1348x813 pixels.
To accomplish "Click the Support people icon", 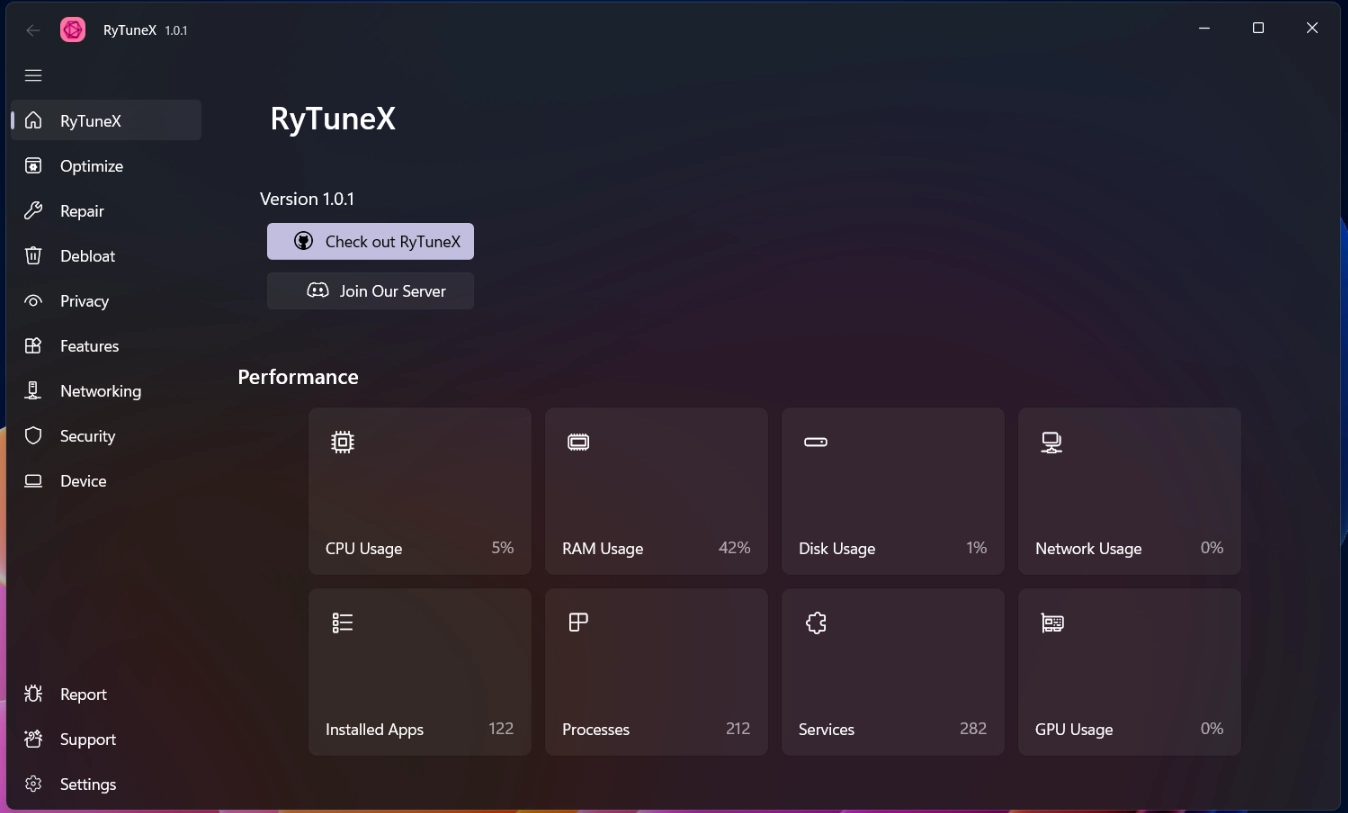I will coord(33,739).
